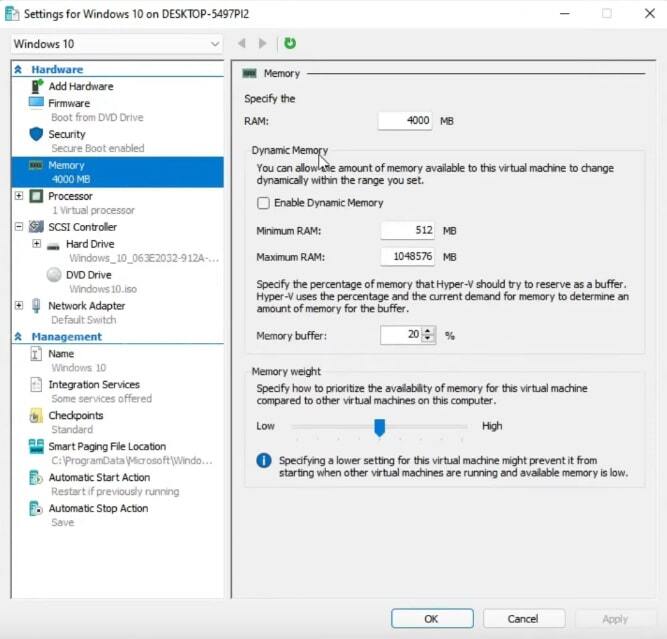The image size is (667, 639).
Task: Click the OK button
Action: [432, 619]
